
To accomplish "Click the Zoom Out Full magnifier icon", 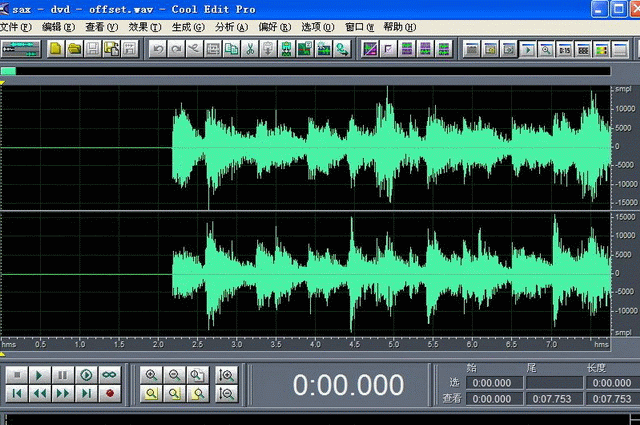I will tap(198, 375).
